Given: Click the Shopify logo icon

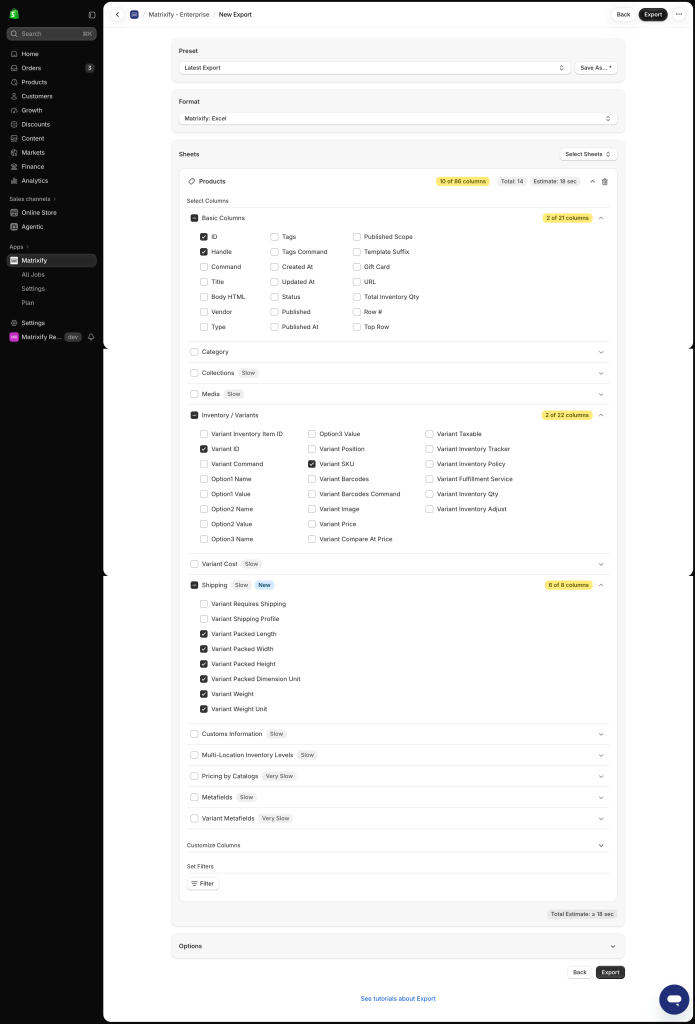Looking at the screenshot, I should [x=14, y=14].
